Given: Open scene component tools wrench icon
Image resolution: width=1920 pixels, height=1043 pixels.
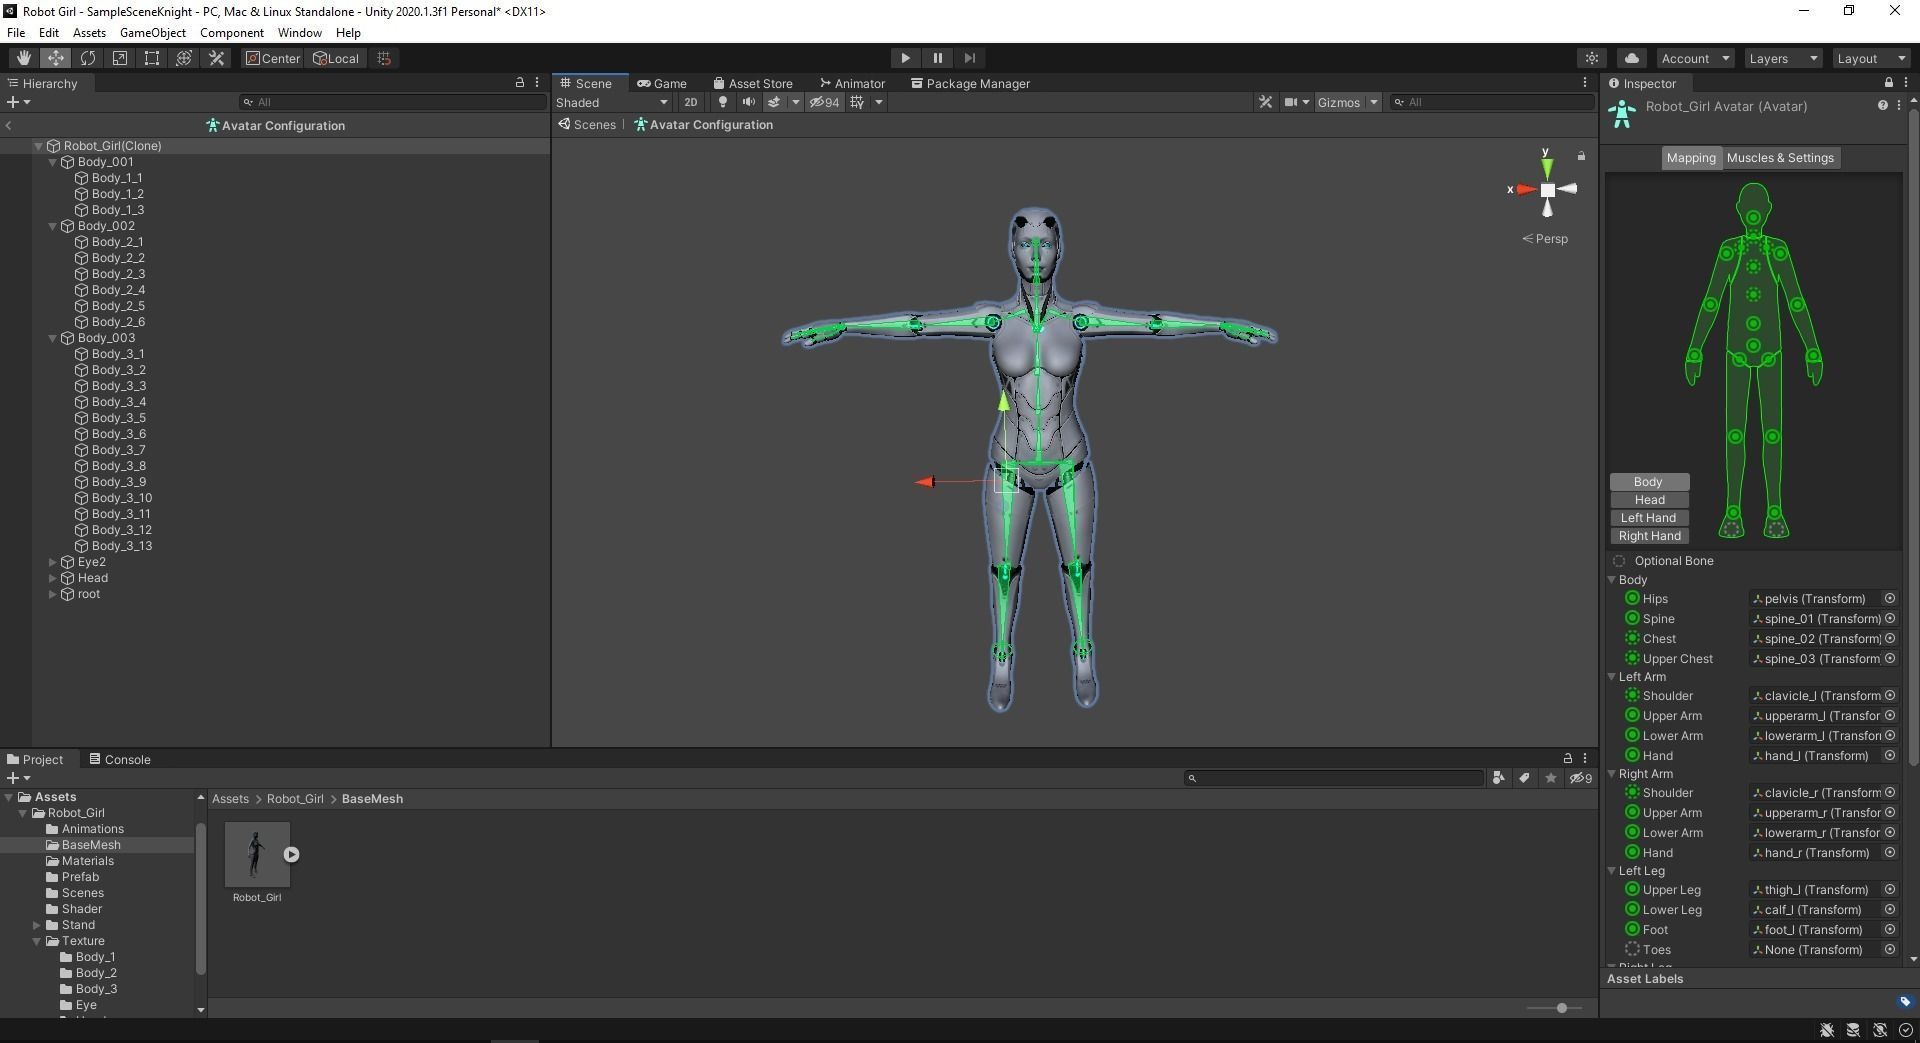Looking at the screenshot, I should (1265, 102).
